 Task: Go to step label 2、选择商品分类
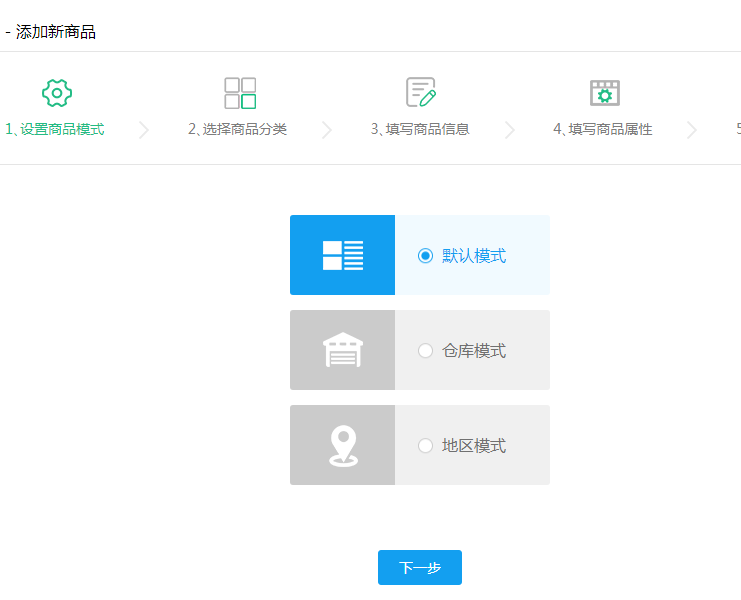[238, 130]
